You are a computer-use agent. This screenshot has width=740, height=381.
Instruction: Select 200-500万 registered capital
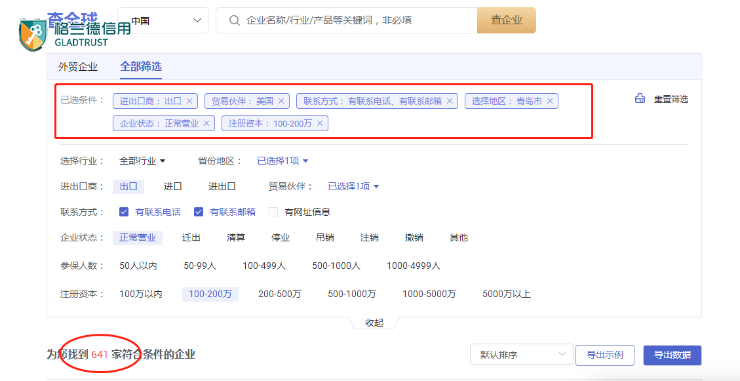[280, 294]
